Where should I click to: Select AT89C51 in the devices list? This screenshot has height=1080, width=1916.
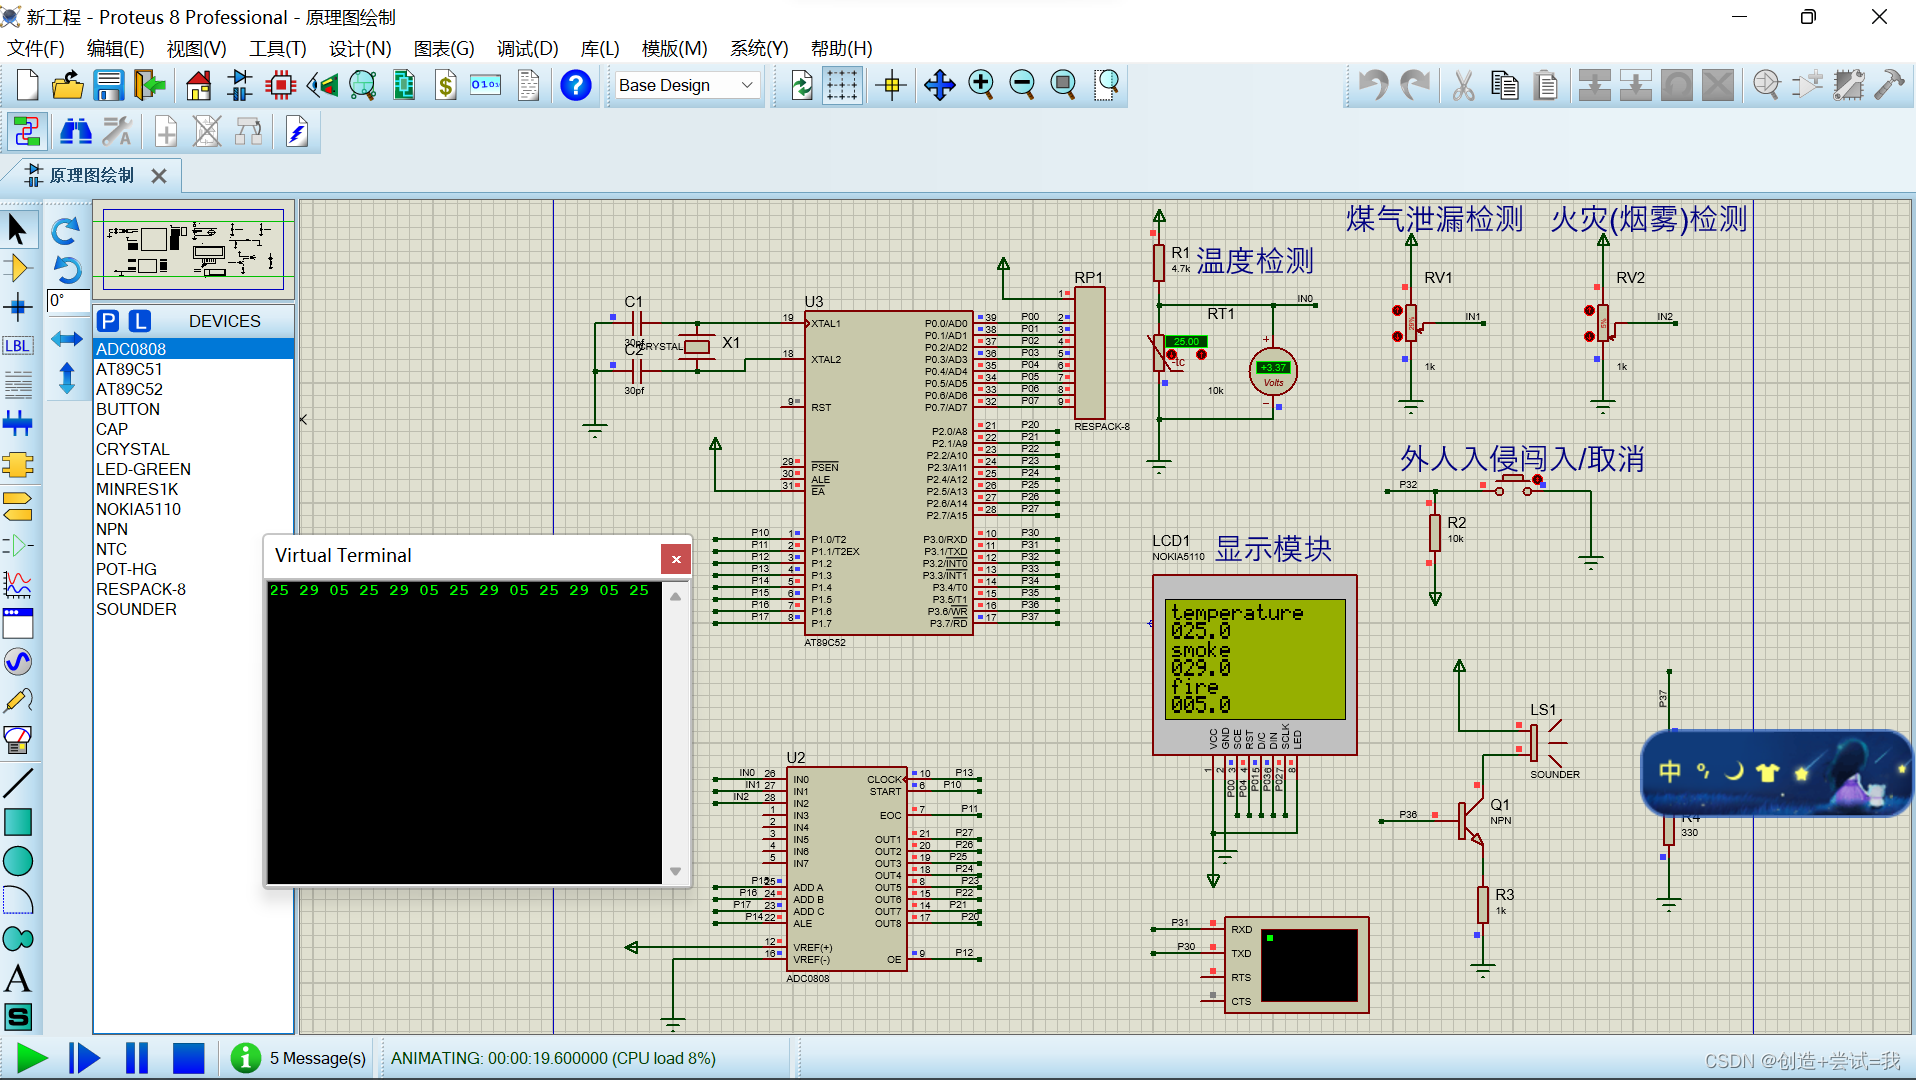tap(194, 369)
